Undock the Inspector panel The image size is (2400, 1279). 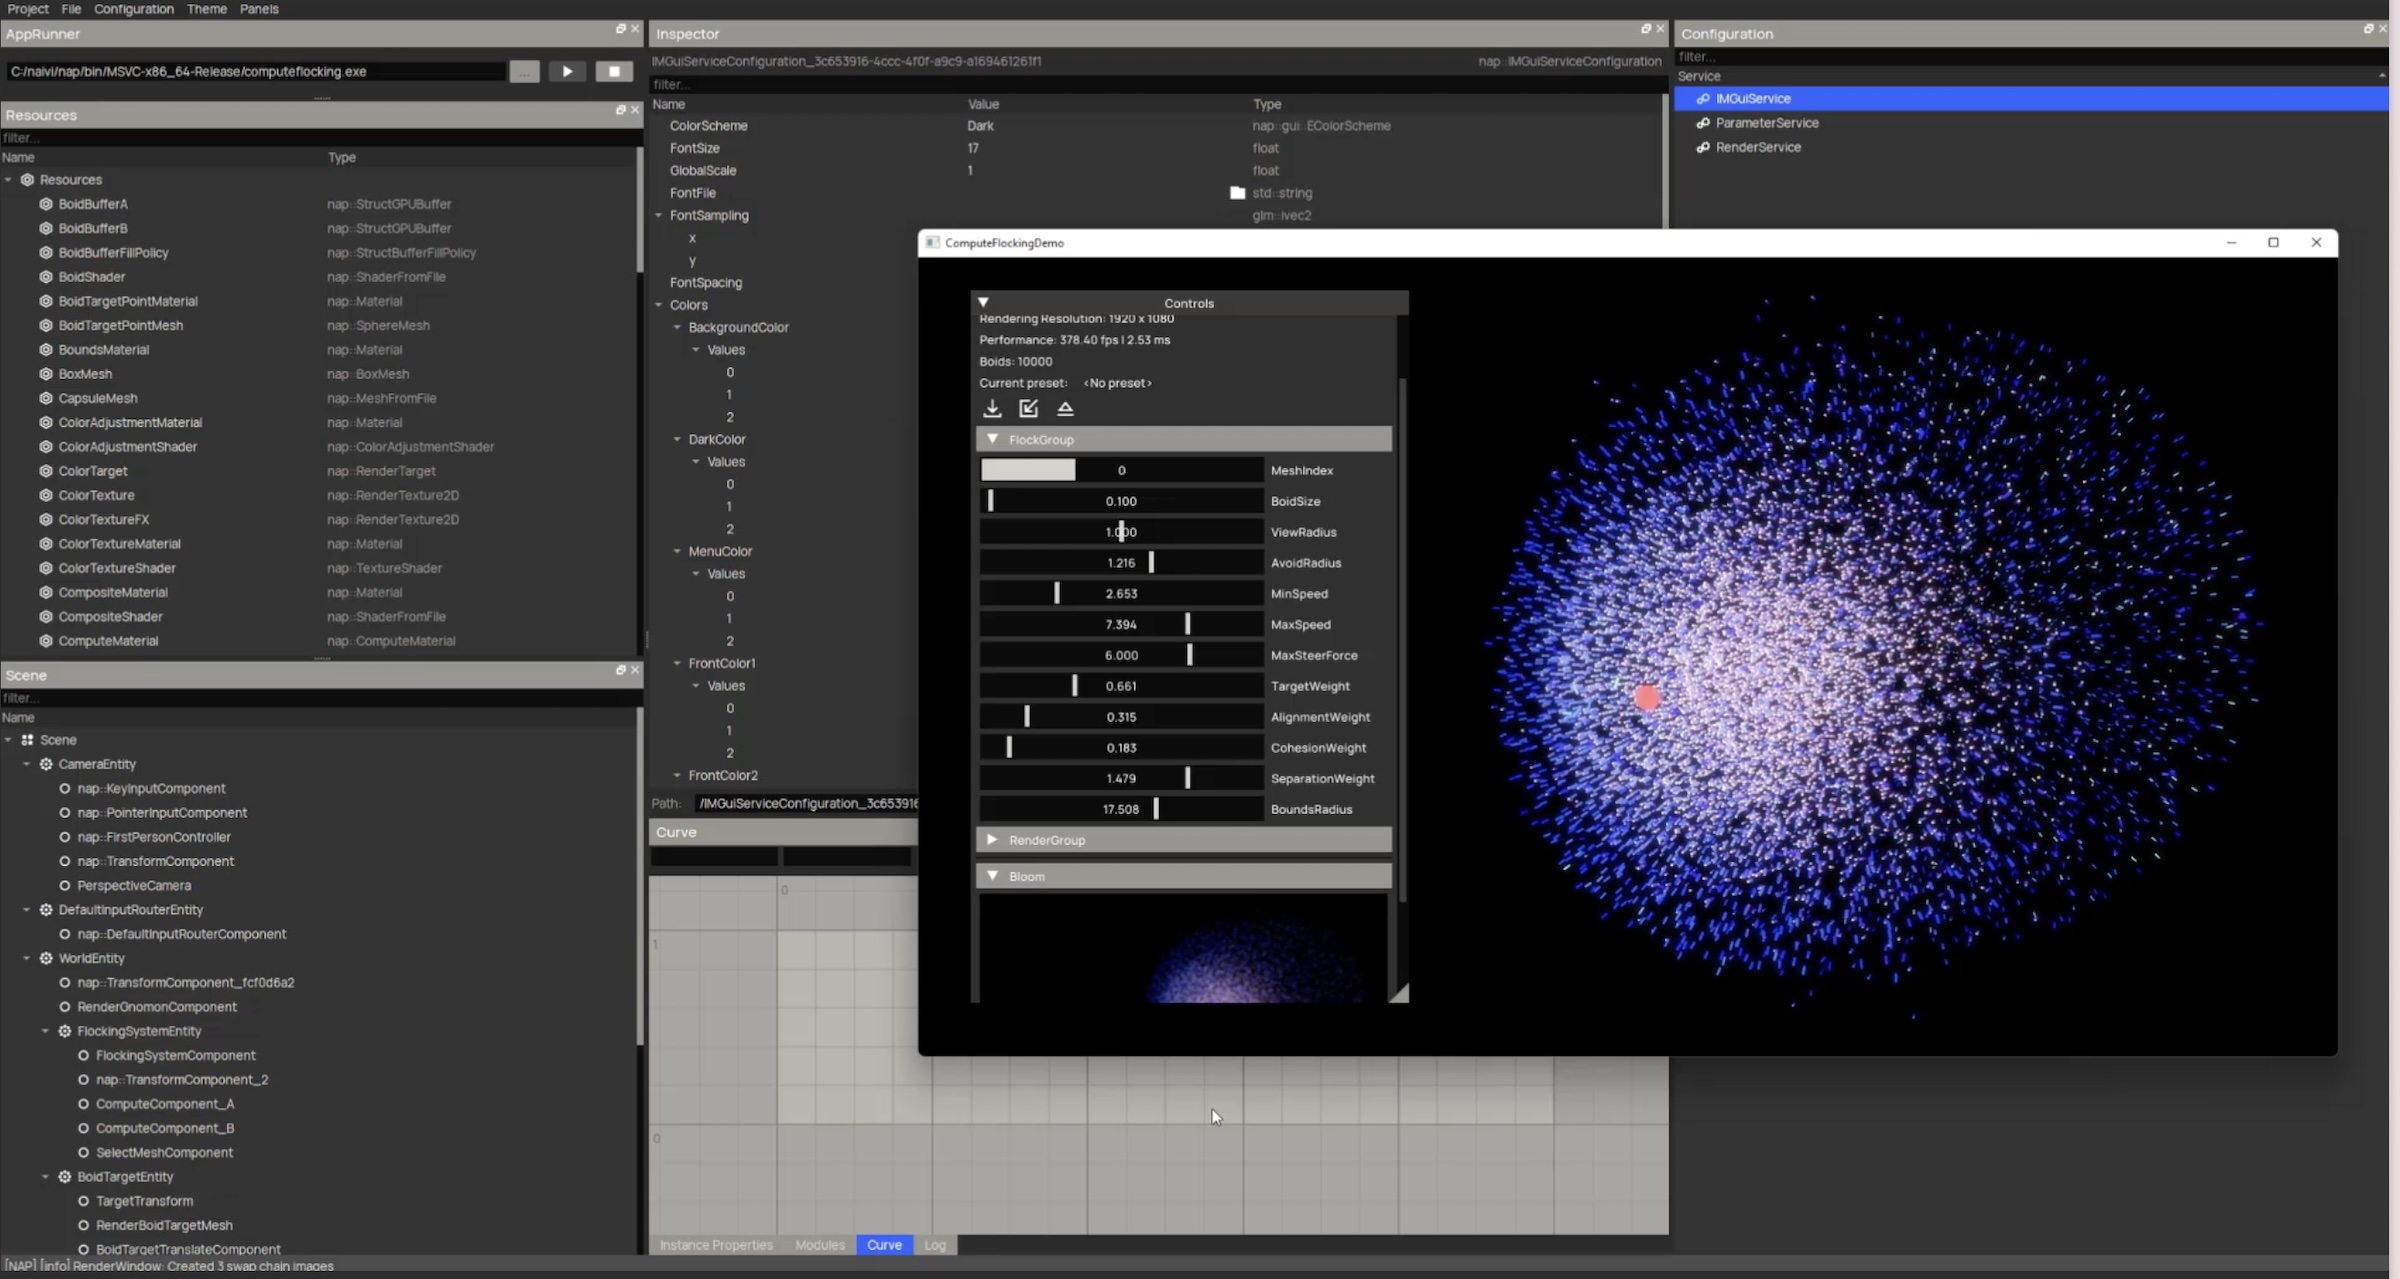1644,28
